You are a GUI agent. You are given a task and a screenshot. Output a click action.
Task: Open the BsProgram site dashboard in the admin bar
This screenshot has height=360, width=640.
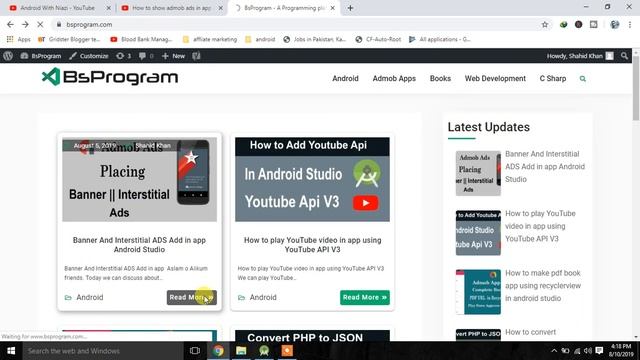[41, 56]
